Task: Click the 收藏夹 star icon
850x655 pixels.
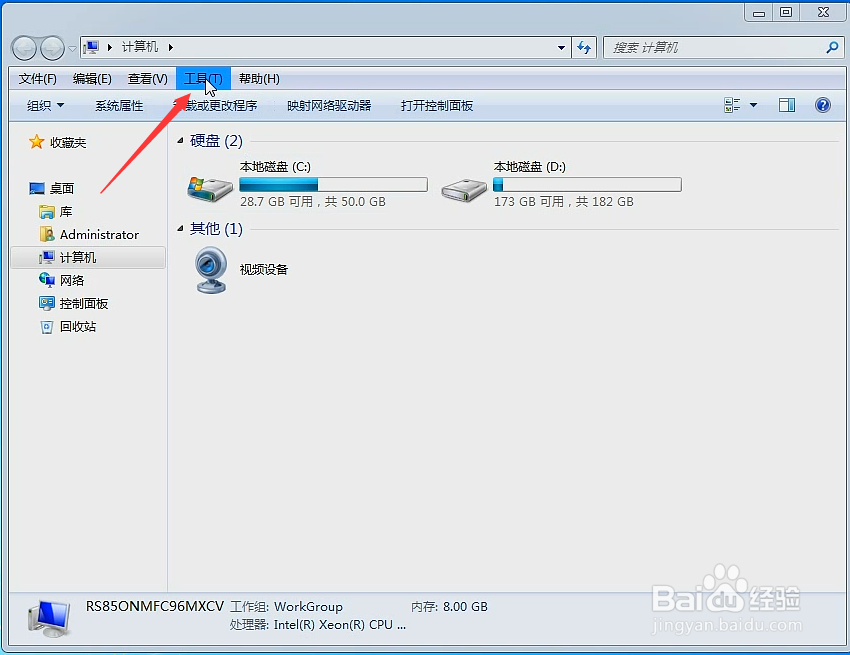Action: [x=36, y=142]
